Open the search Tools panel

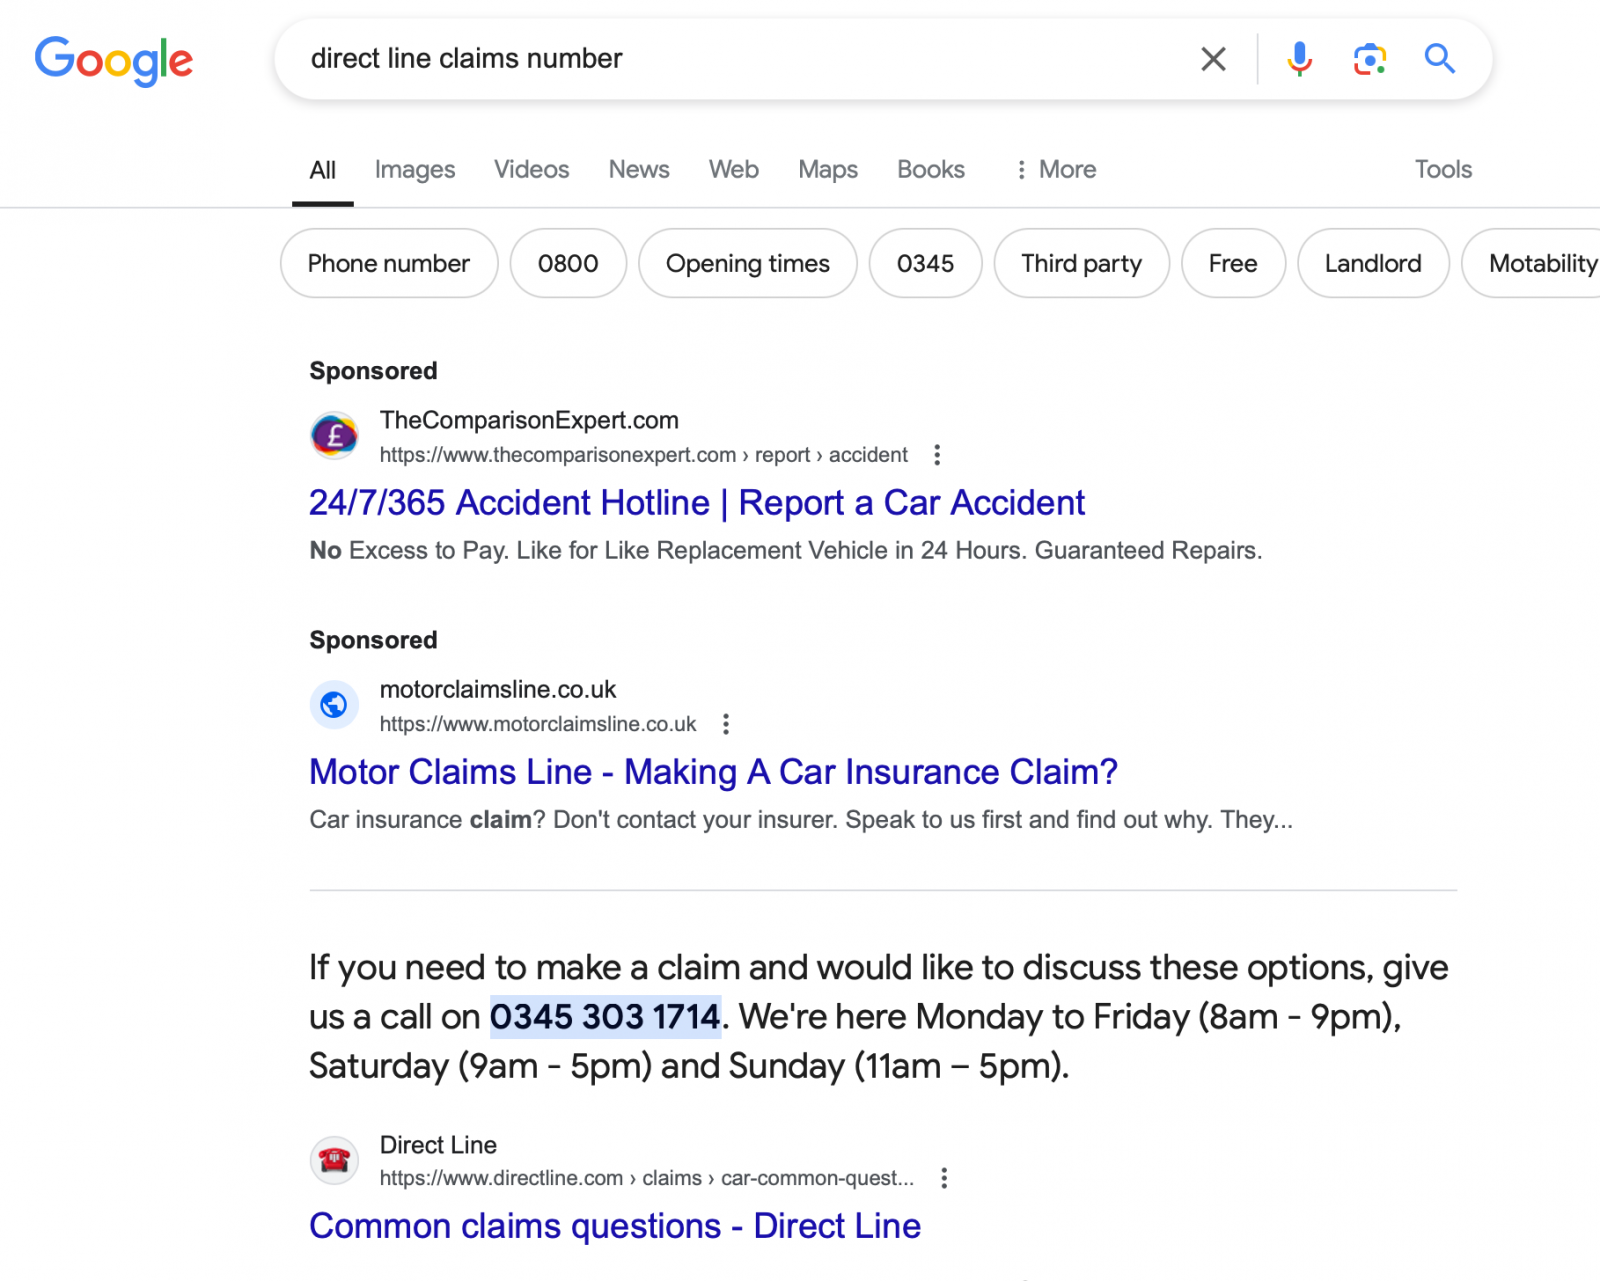tap(1443, 170)
